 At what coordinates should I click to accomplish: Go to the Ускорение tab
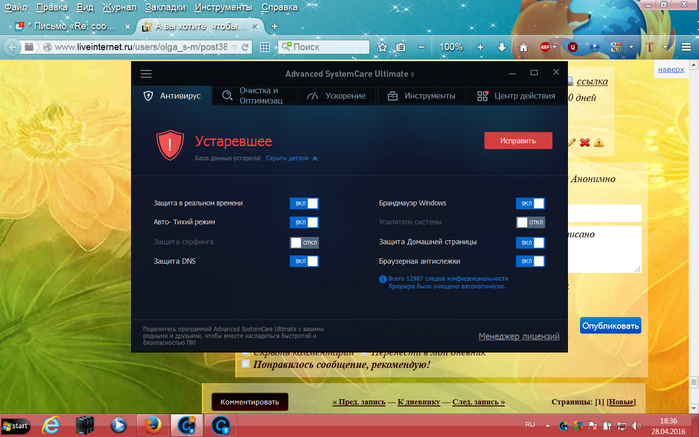click(337, 96)
